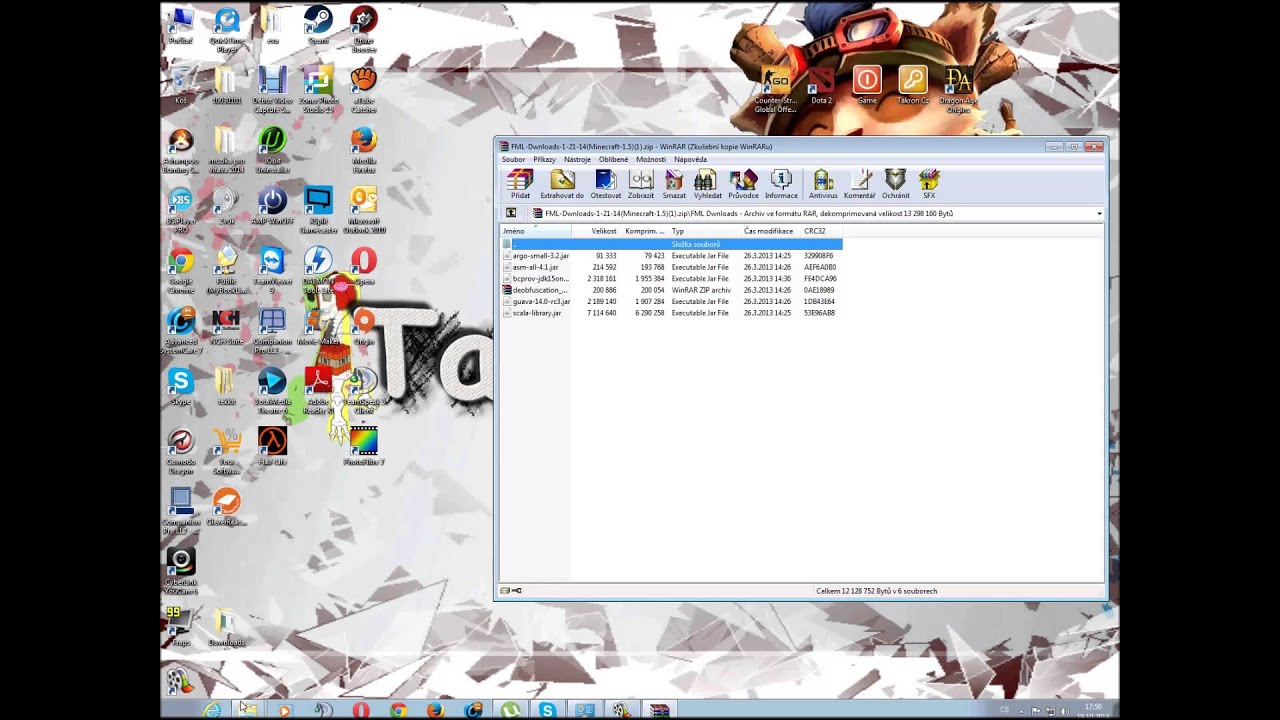1280x720 pixels.
Task: Sort files by the Jméno column header
Action: point(536,231)
